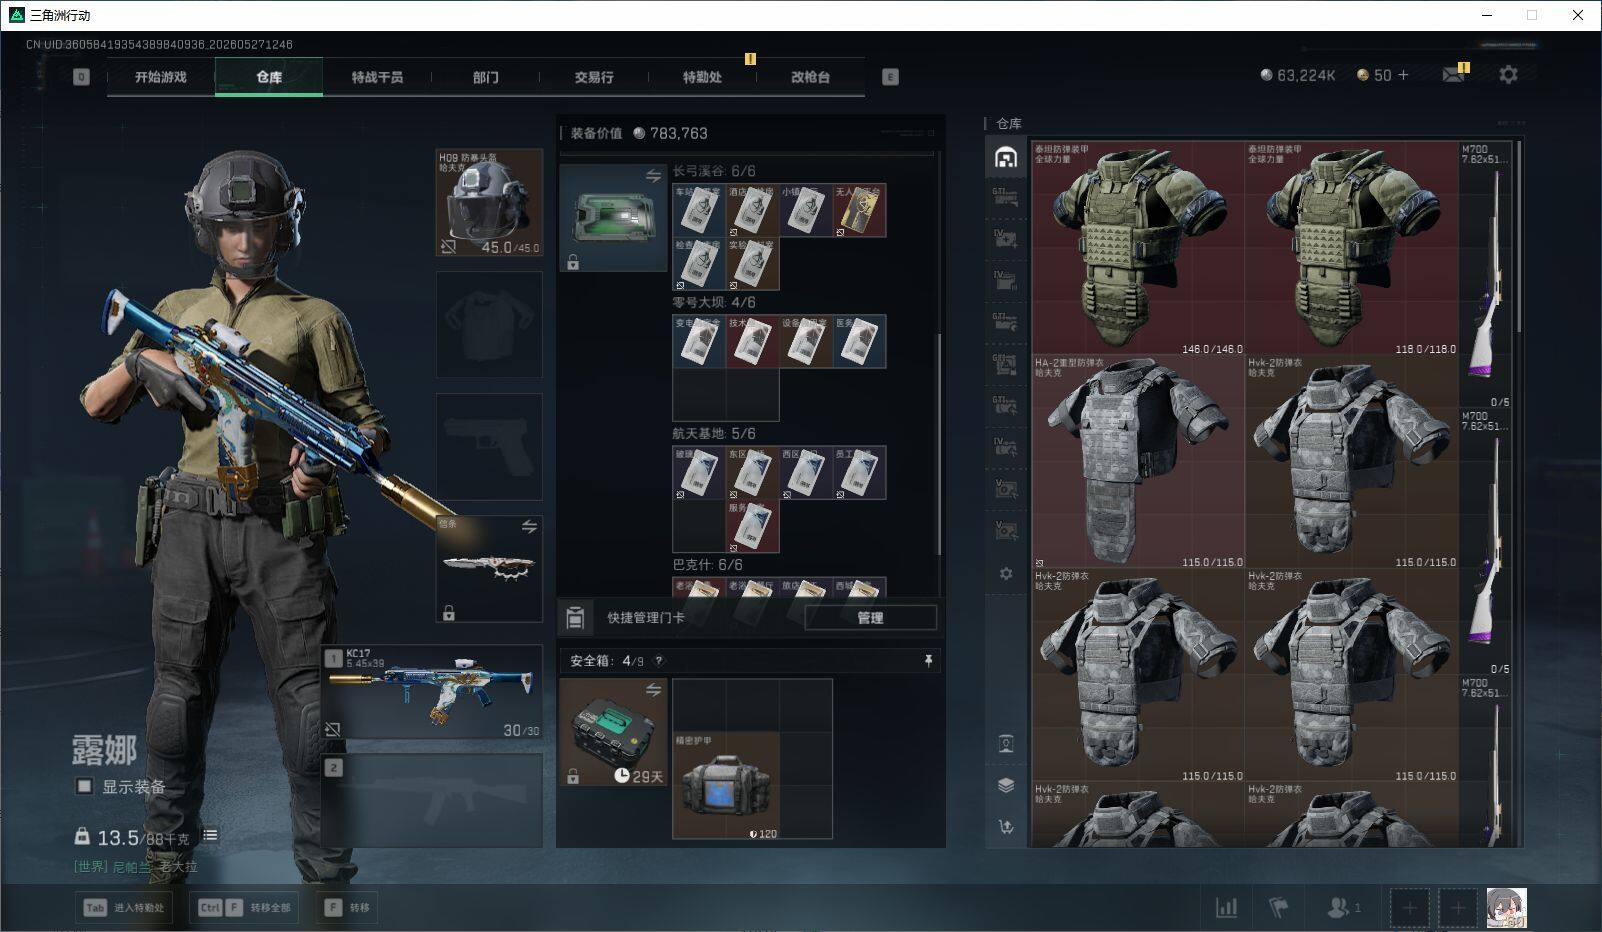
Task: Click the keycard list scrollbar
Action: 938,445
